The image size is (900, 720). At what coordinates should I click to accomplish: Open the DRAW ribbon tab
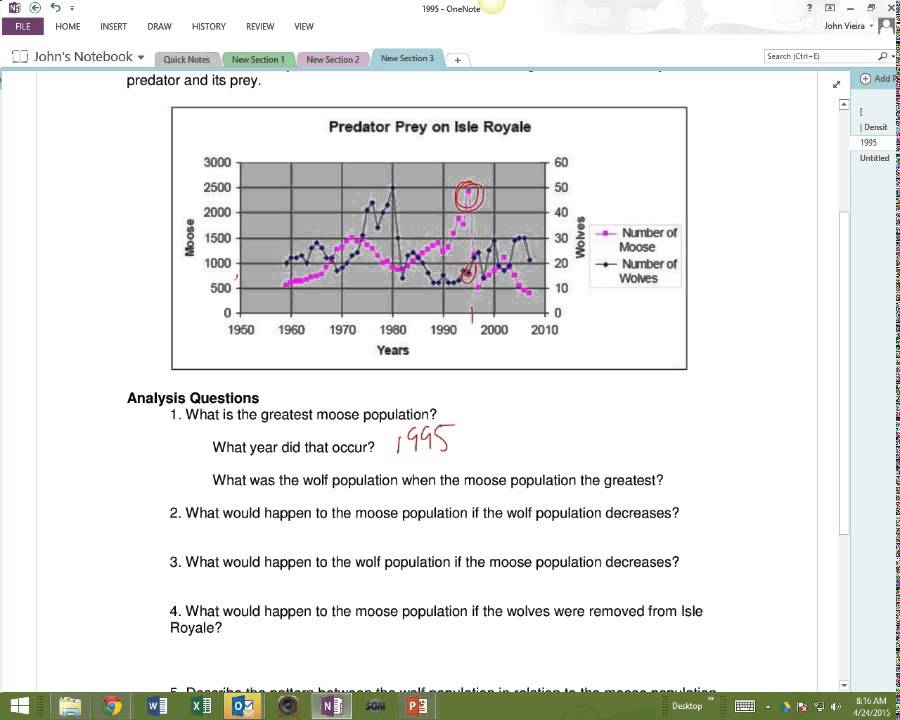pos(159,26)
